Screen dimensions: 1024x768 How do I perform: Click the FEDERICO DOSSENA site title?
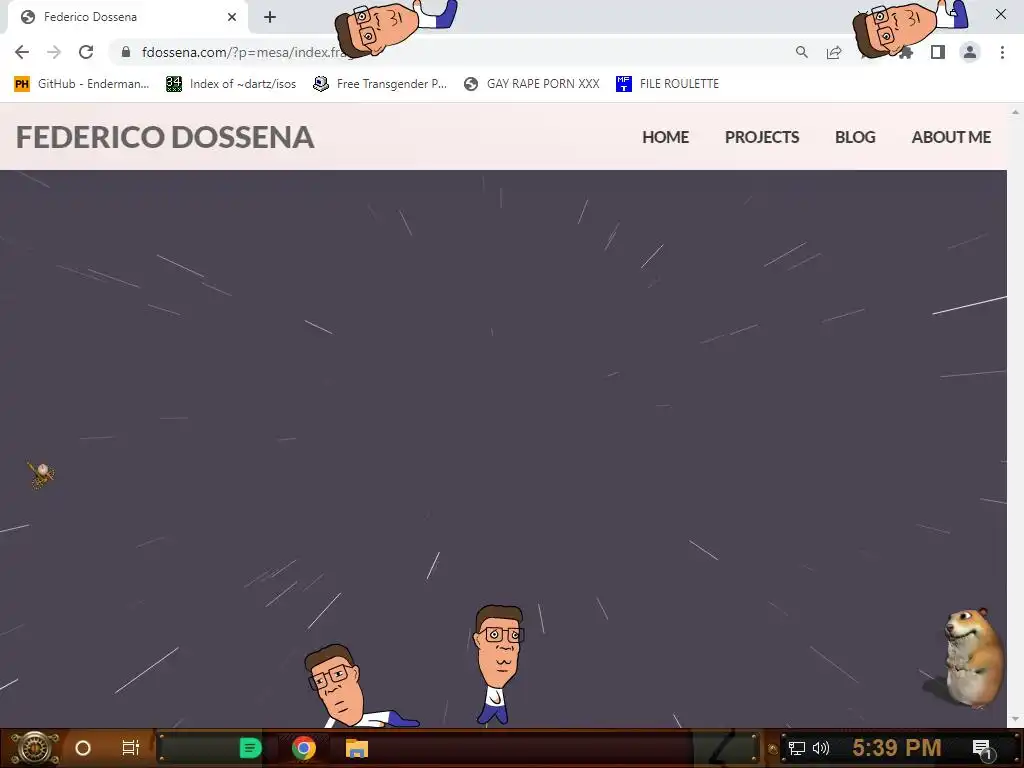pyautogui.click(x=165, y=137)
